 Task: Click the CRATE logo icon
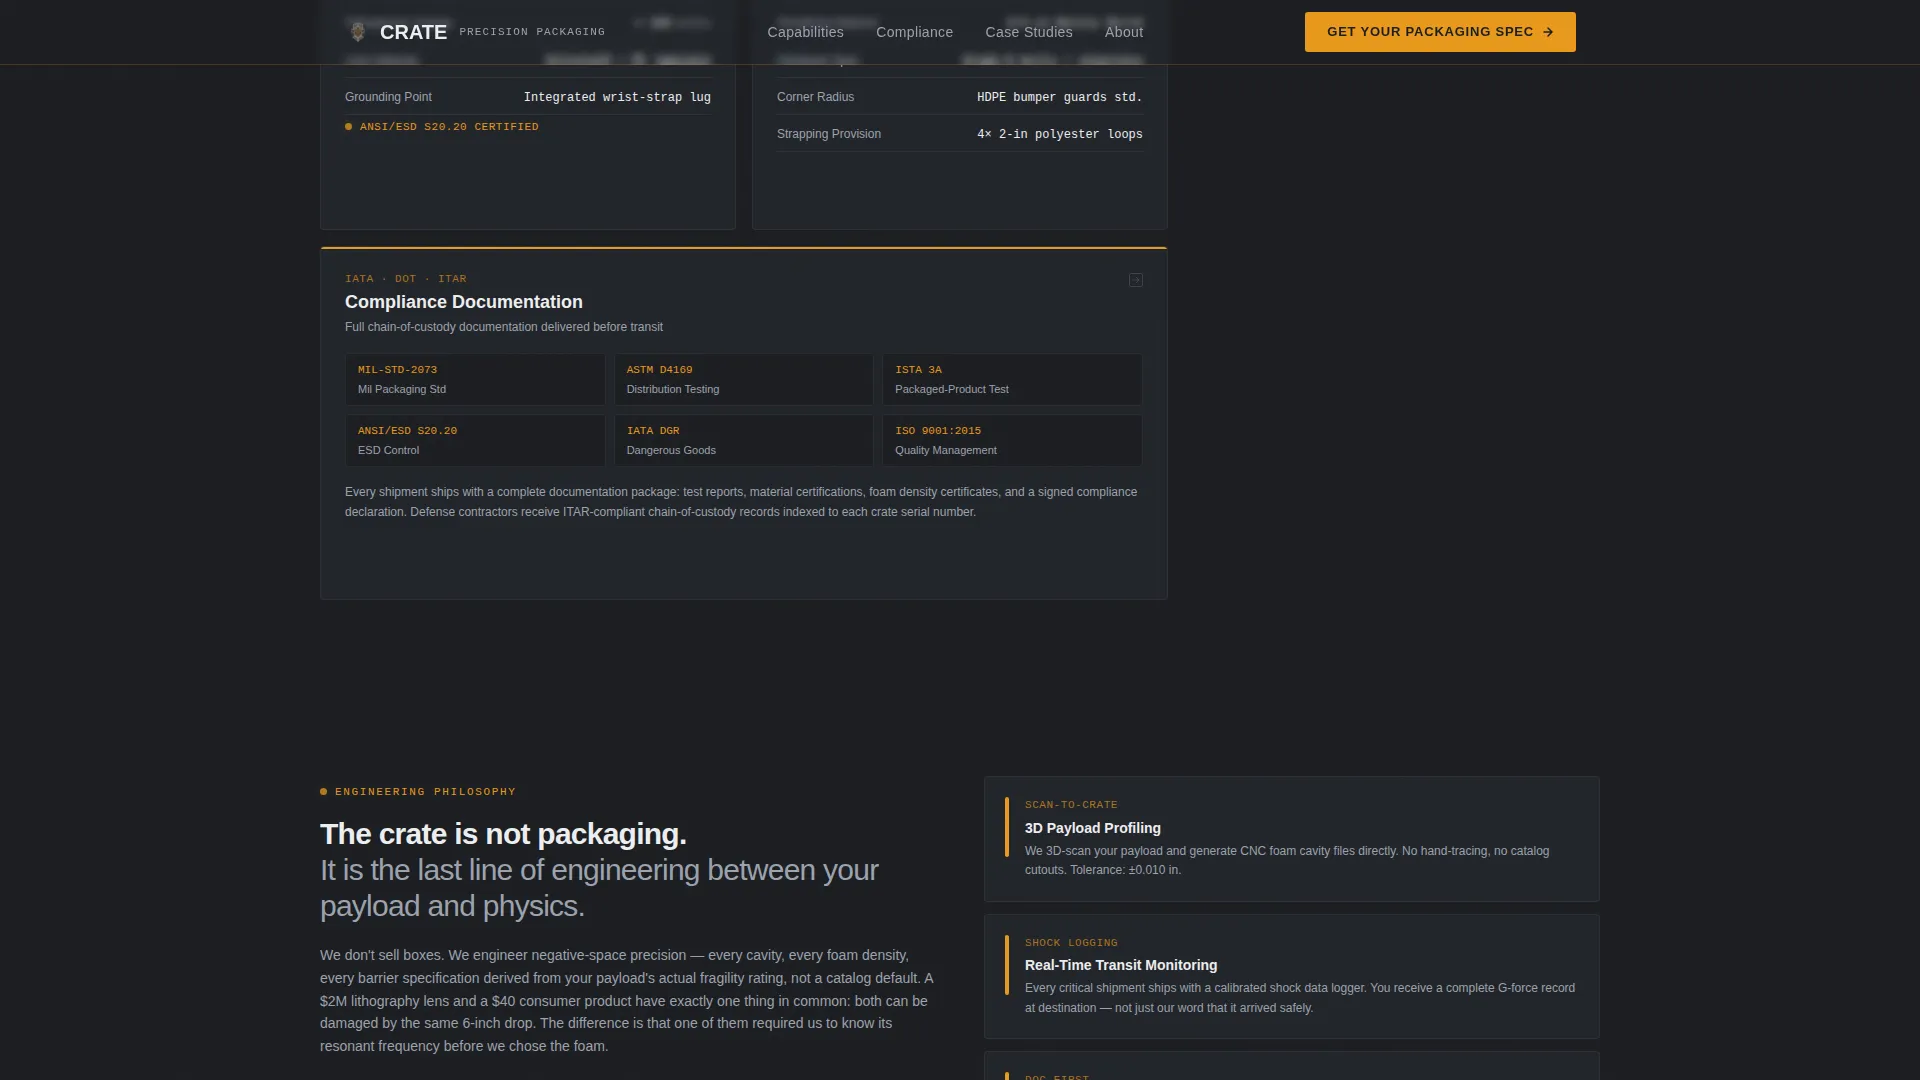click(x=357, y=32)
